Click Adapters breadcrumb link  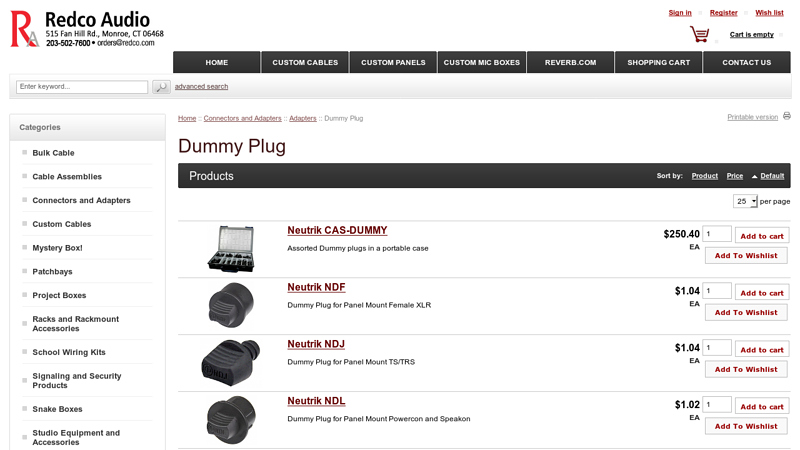pos(303,118)
